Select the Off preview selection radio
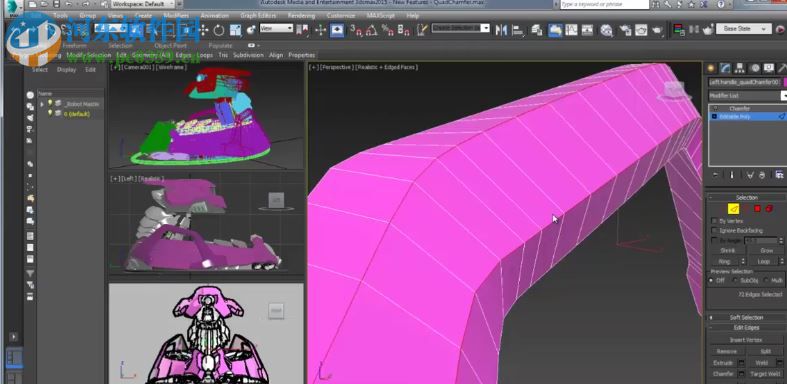 [711, 281]
